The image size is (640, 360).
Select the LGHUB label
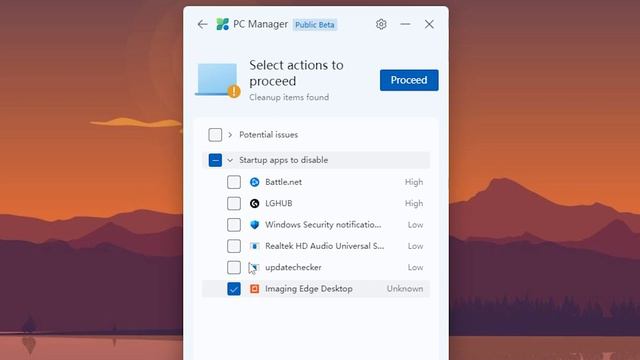(x=279, y=203)
